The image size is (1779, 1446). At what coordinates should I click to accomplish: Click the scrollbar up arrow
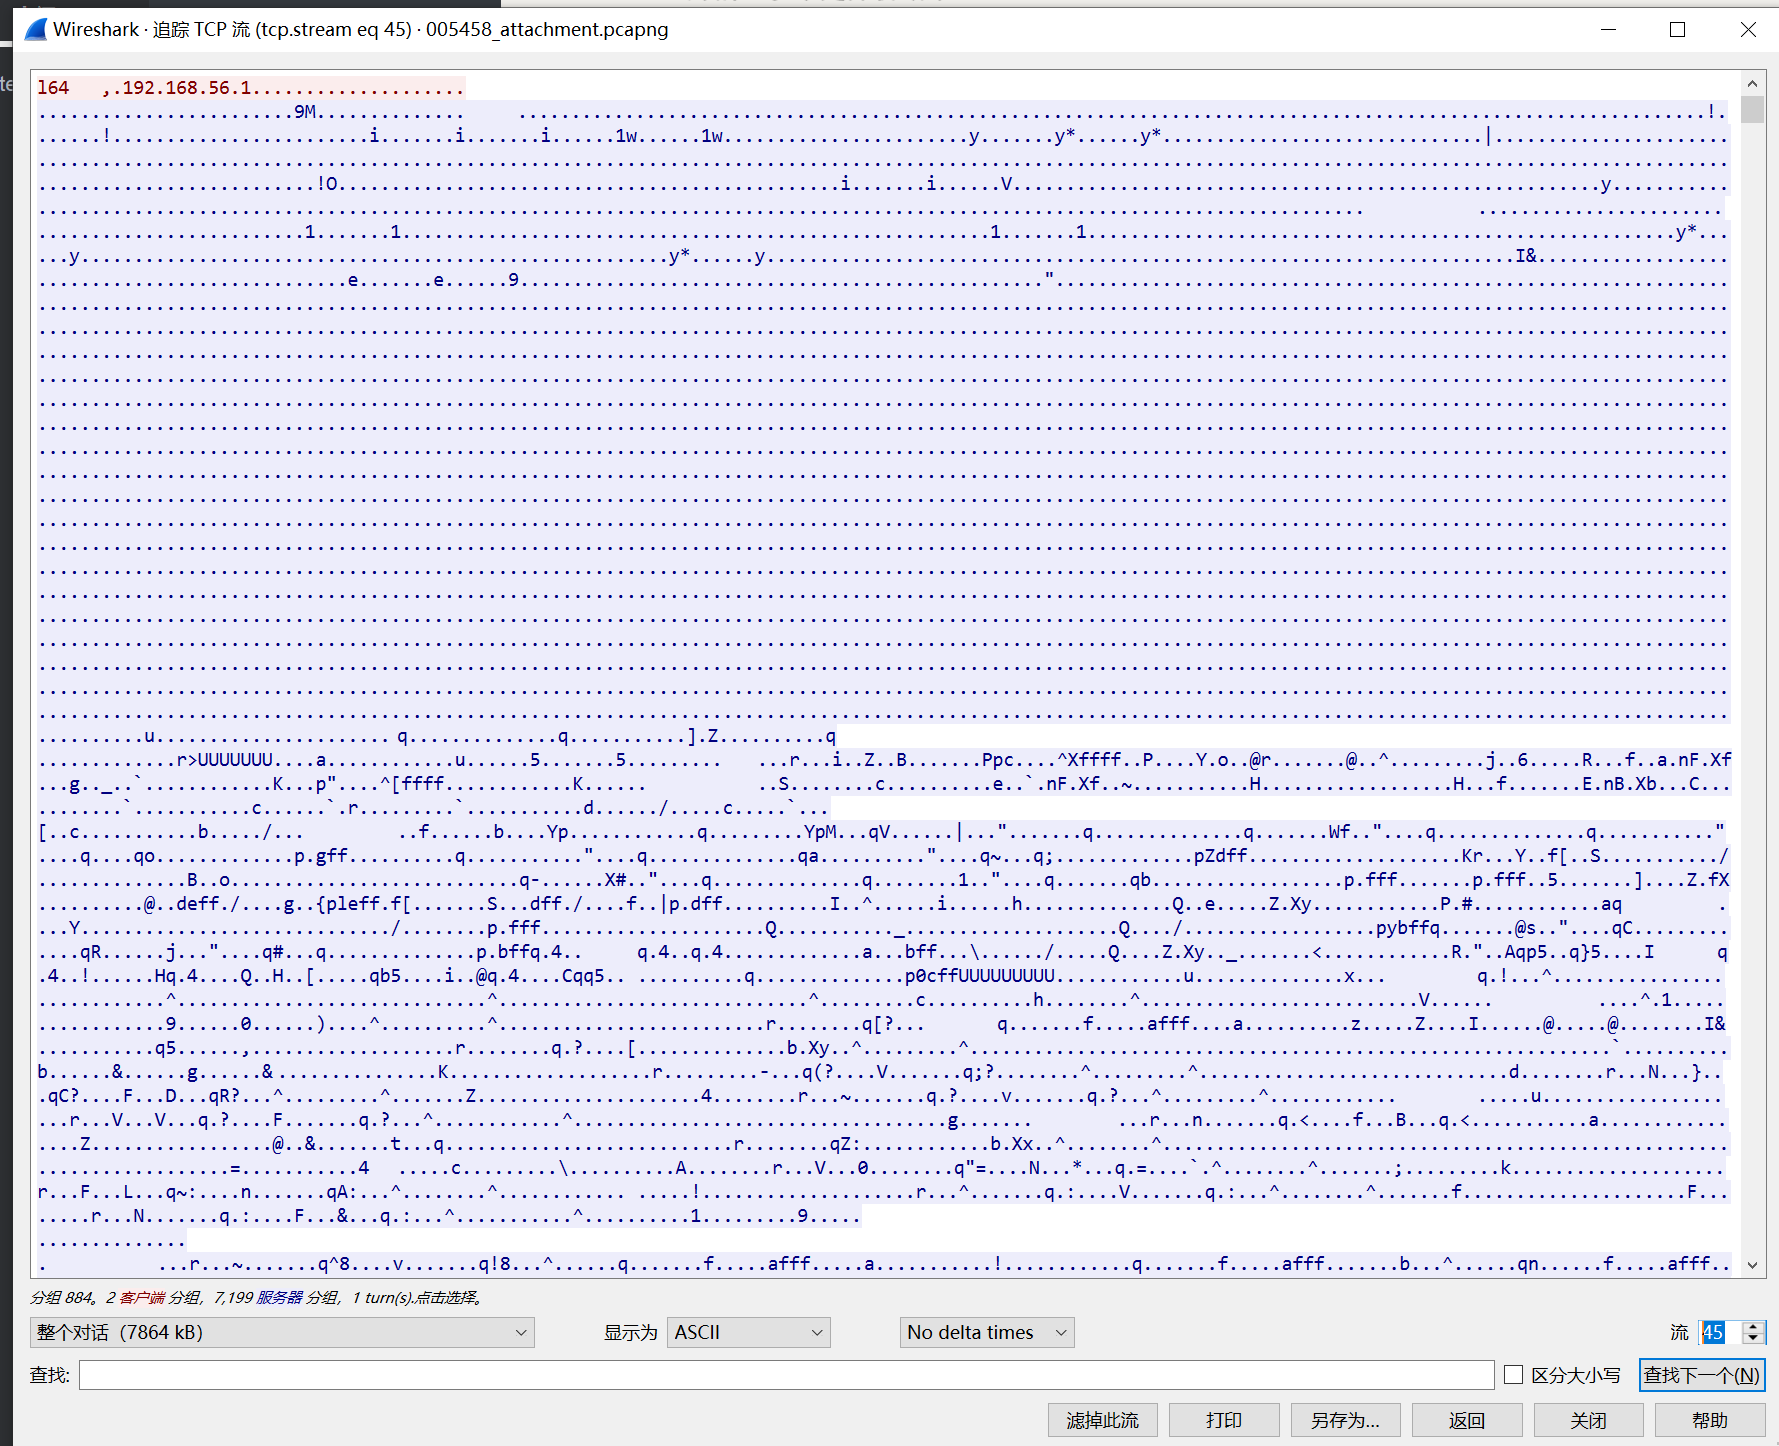click(x=1752, y=84)
